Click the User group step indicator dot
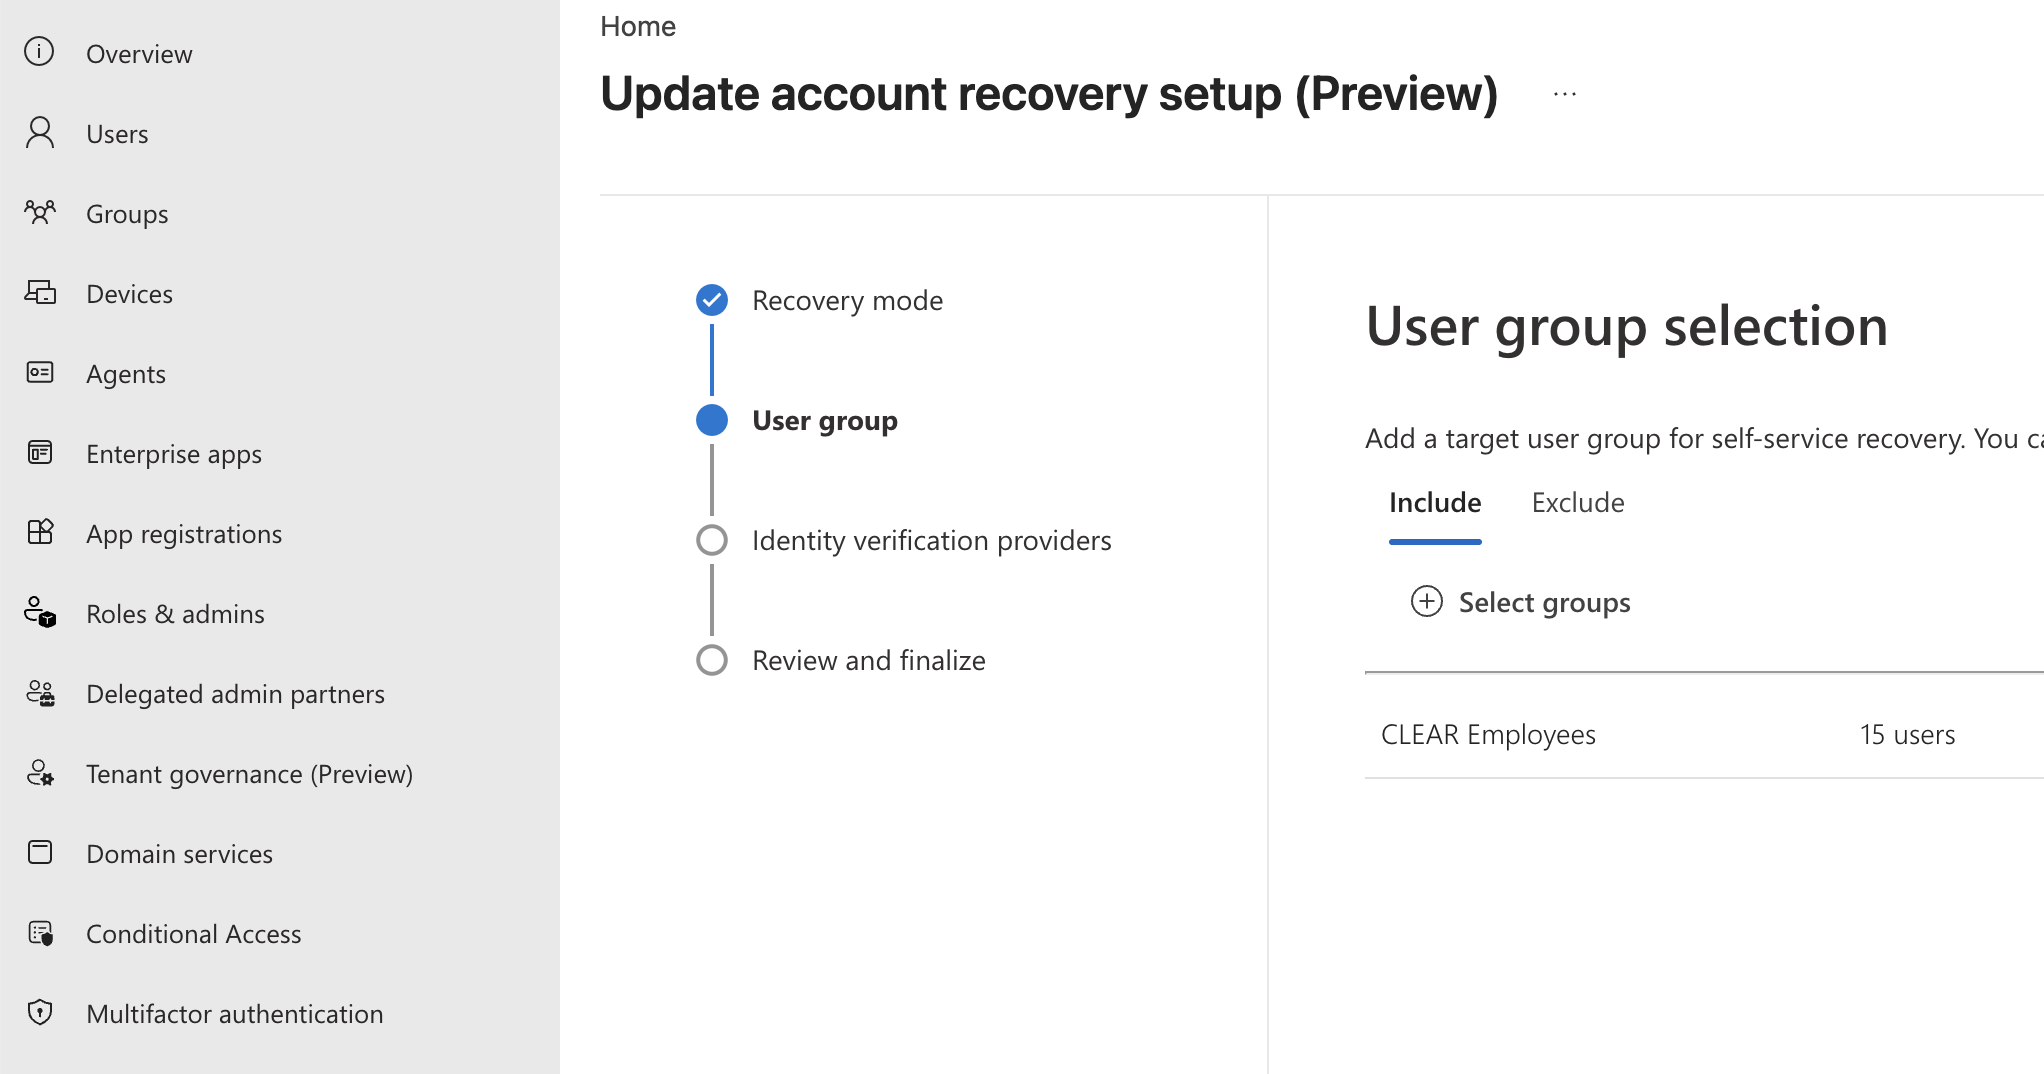Screen dimensions: 2044x1074 (x=711, y=420)
